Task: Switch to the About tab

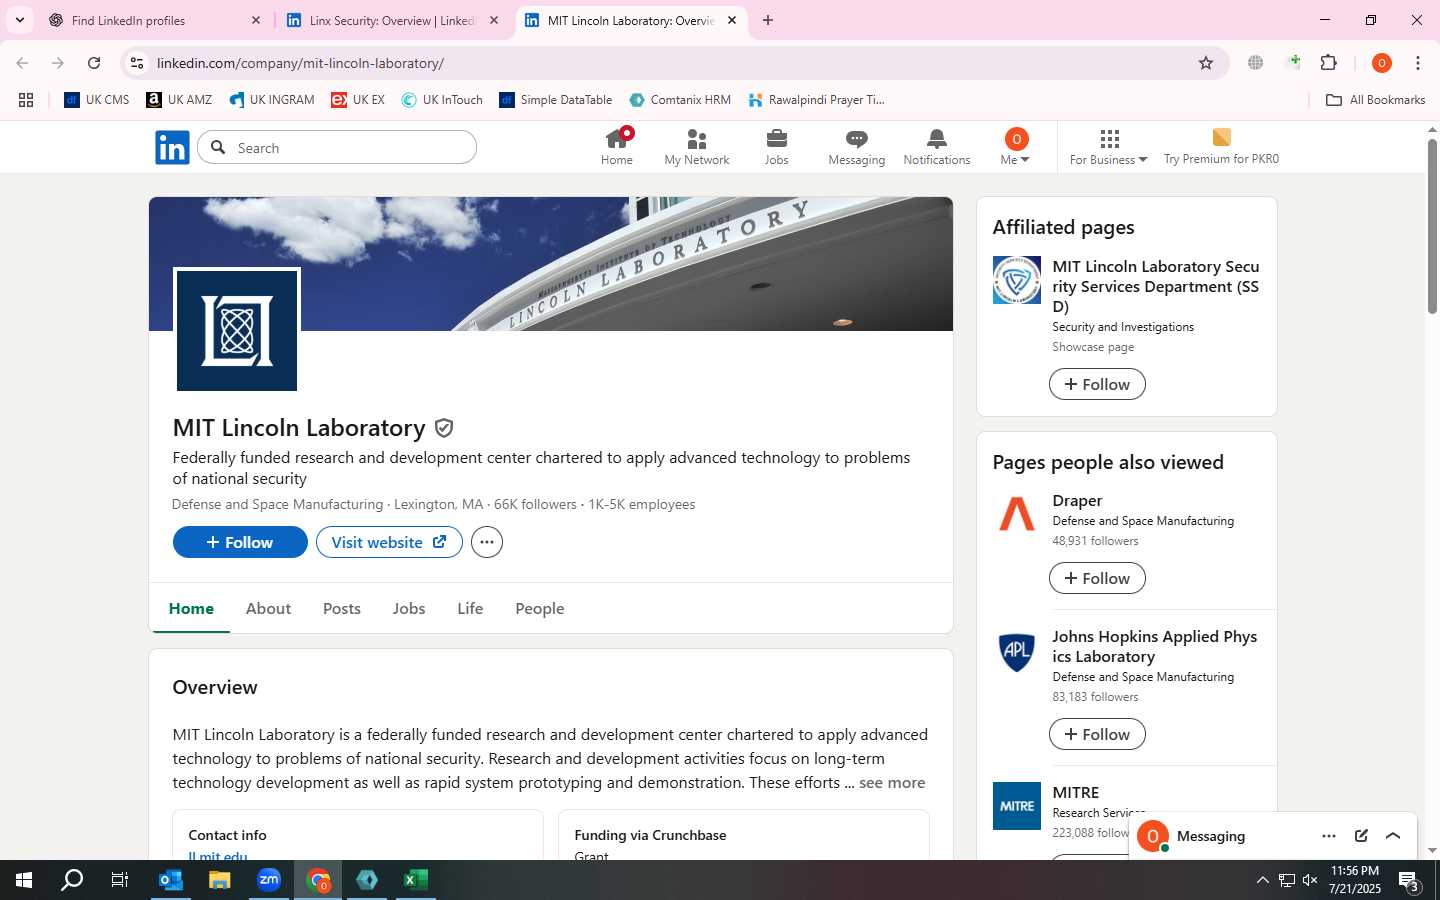Action: click(x=268, y=608)
